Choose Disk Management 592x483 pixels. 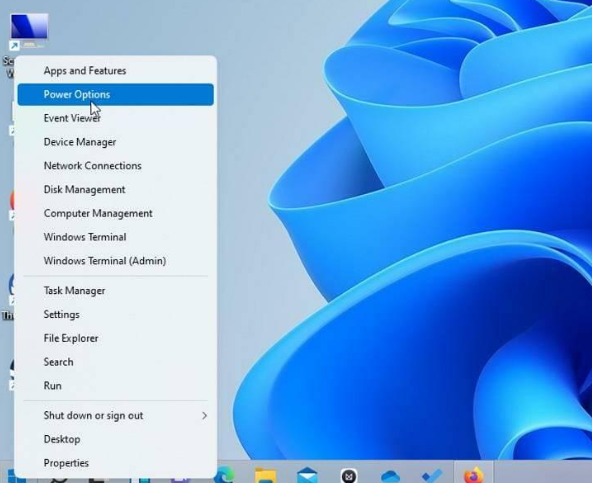coord(116,190)
